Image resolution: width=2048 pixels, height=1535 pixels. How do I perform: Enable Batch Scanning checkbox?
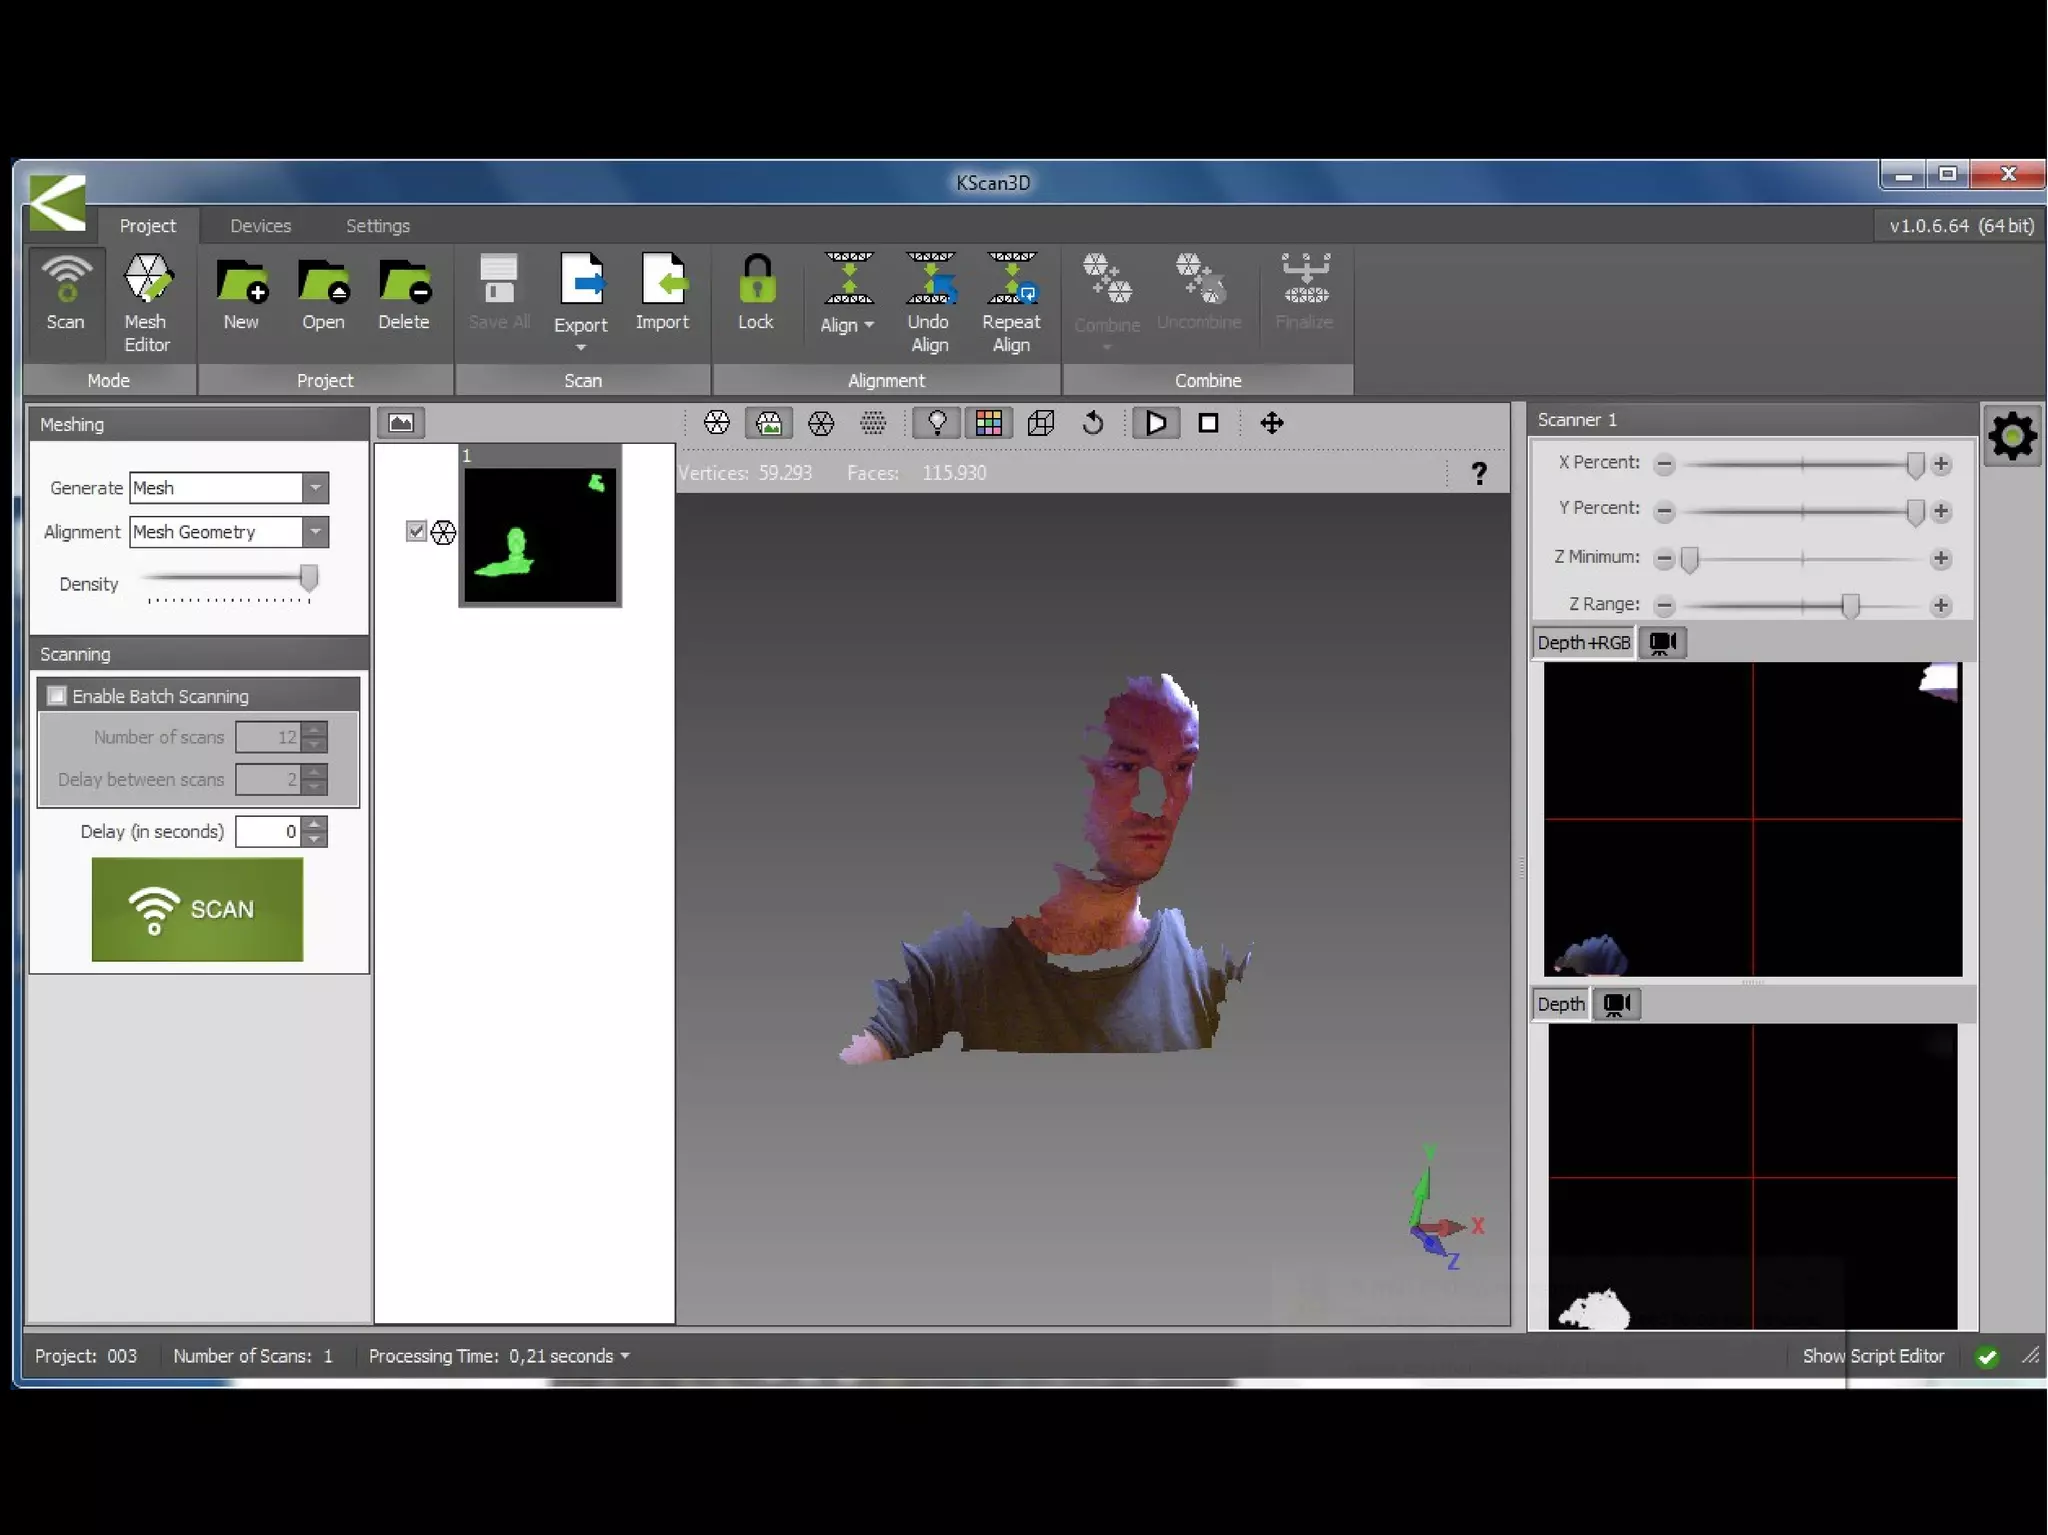tap(57, 696)
